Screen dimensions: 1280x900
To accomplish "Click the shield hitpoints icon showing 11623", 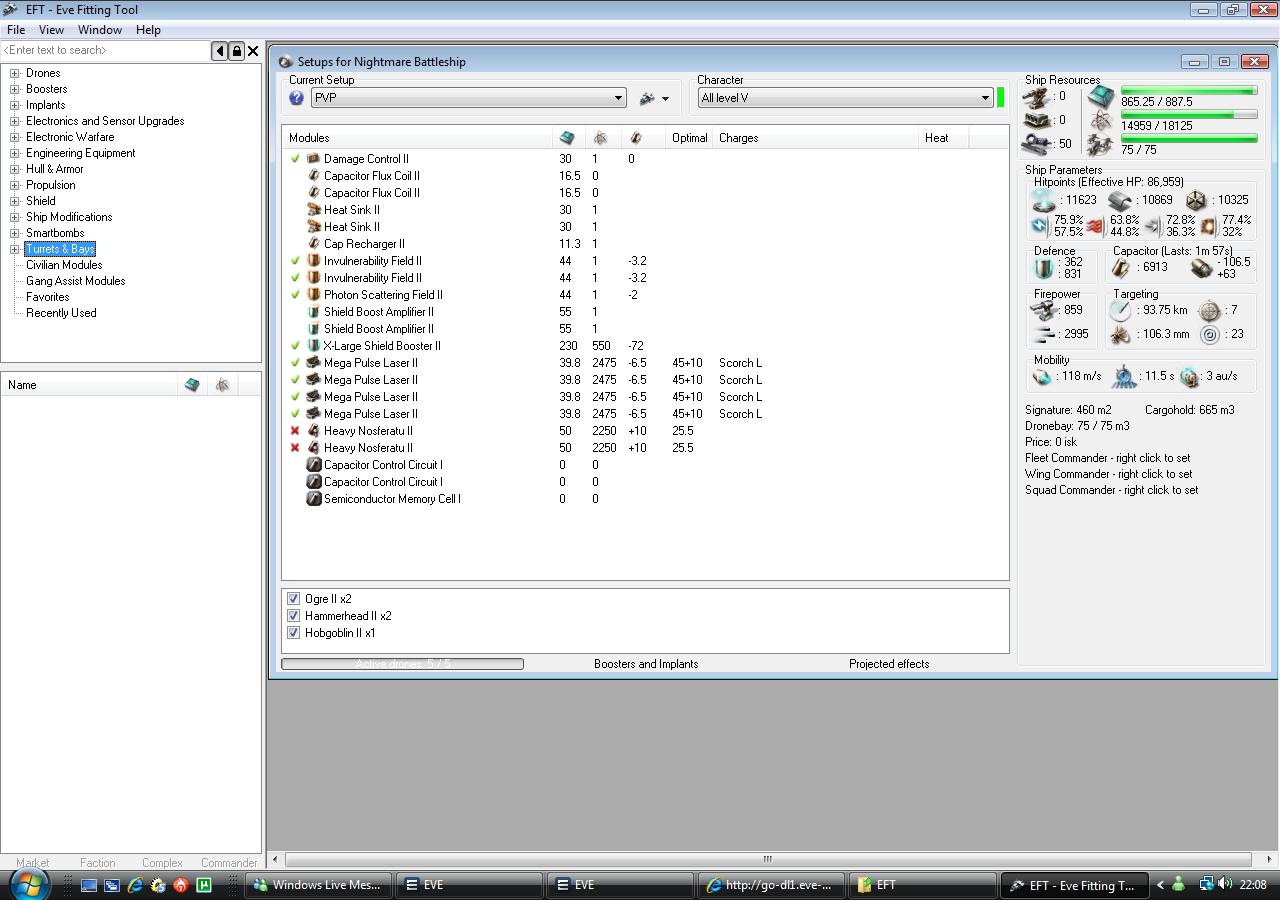I will [x=1044, y=200].
